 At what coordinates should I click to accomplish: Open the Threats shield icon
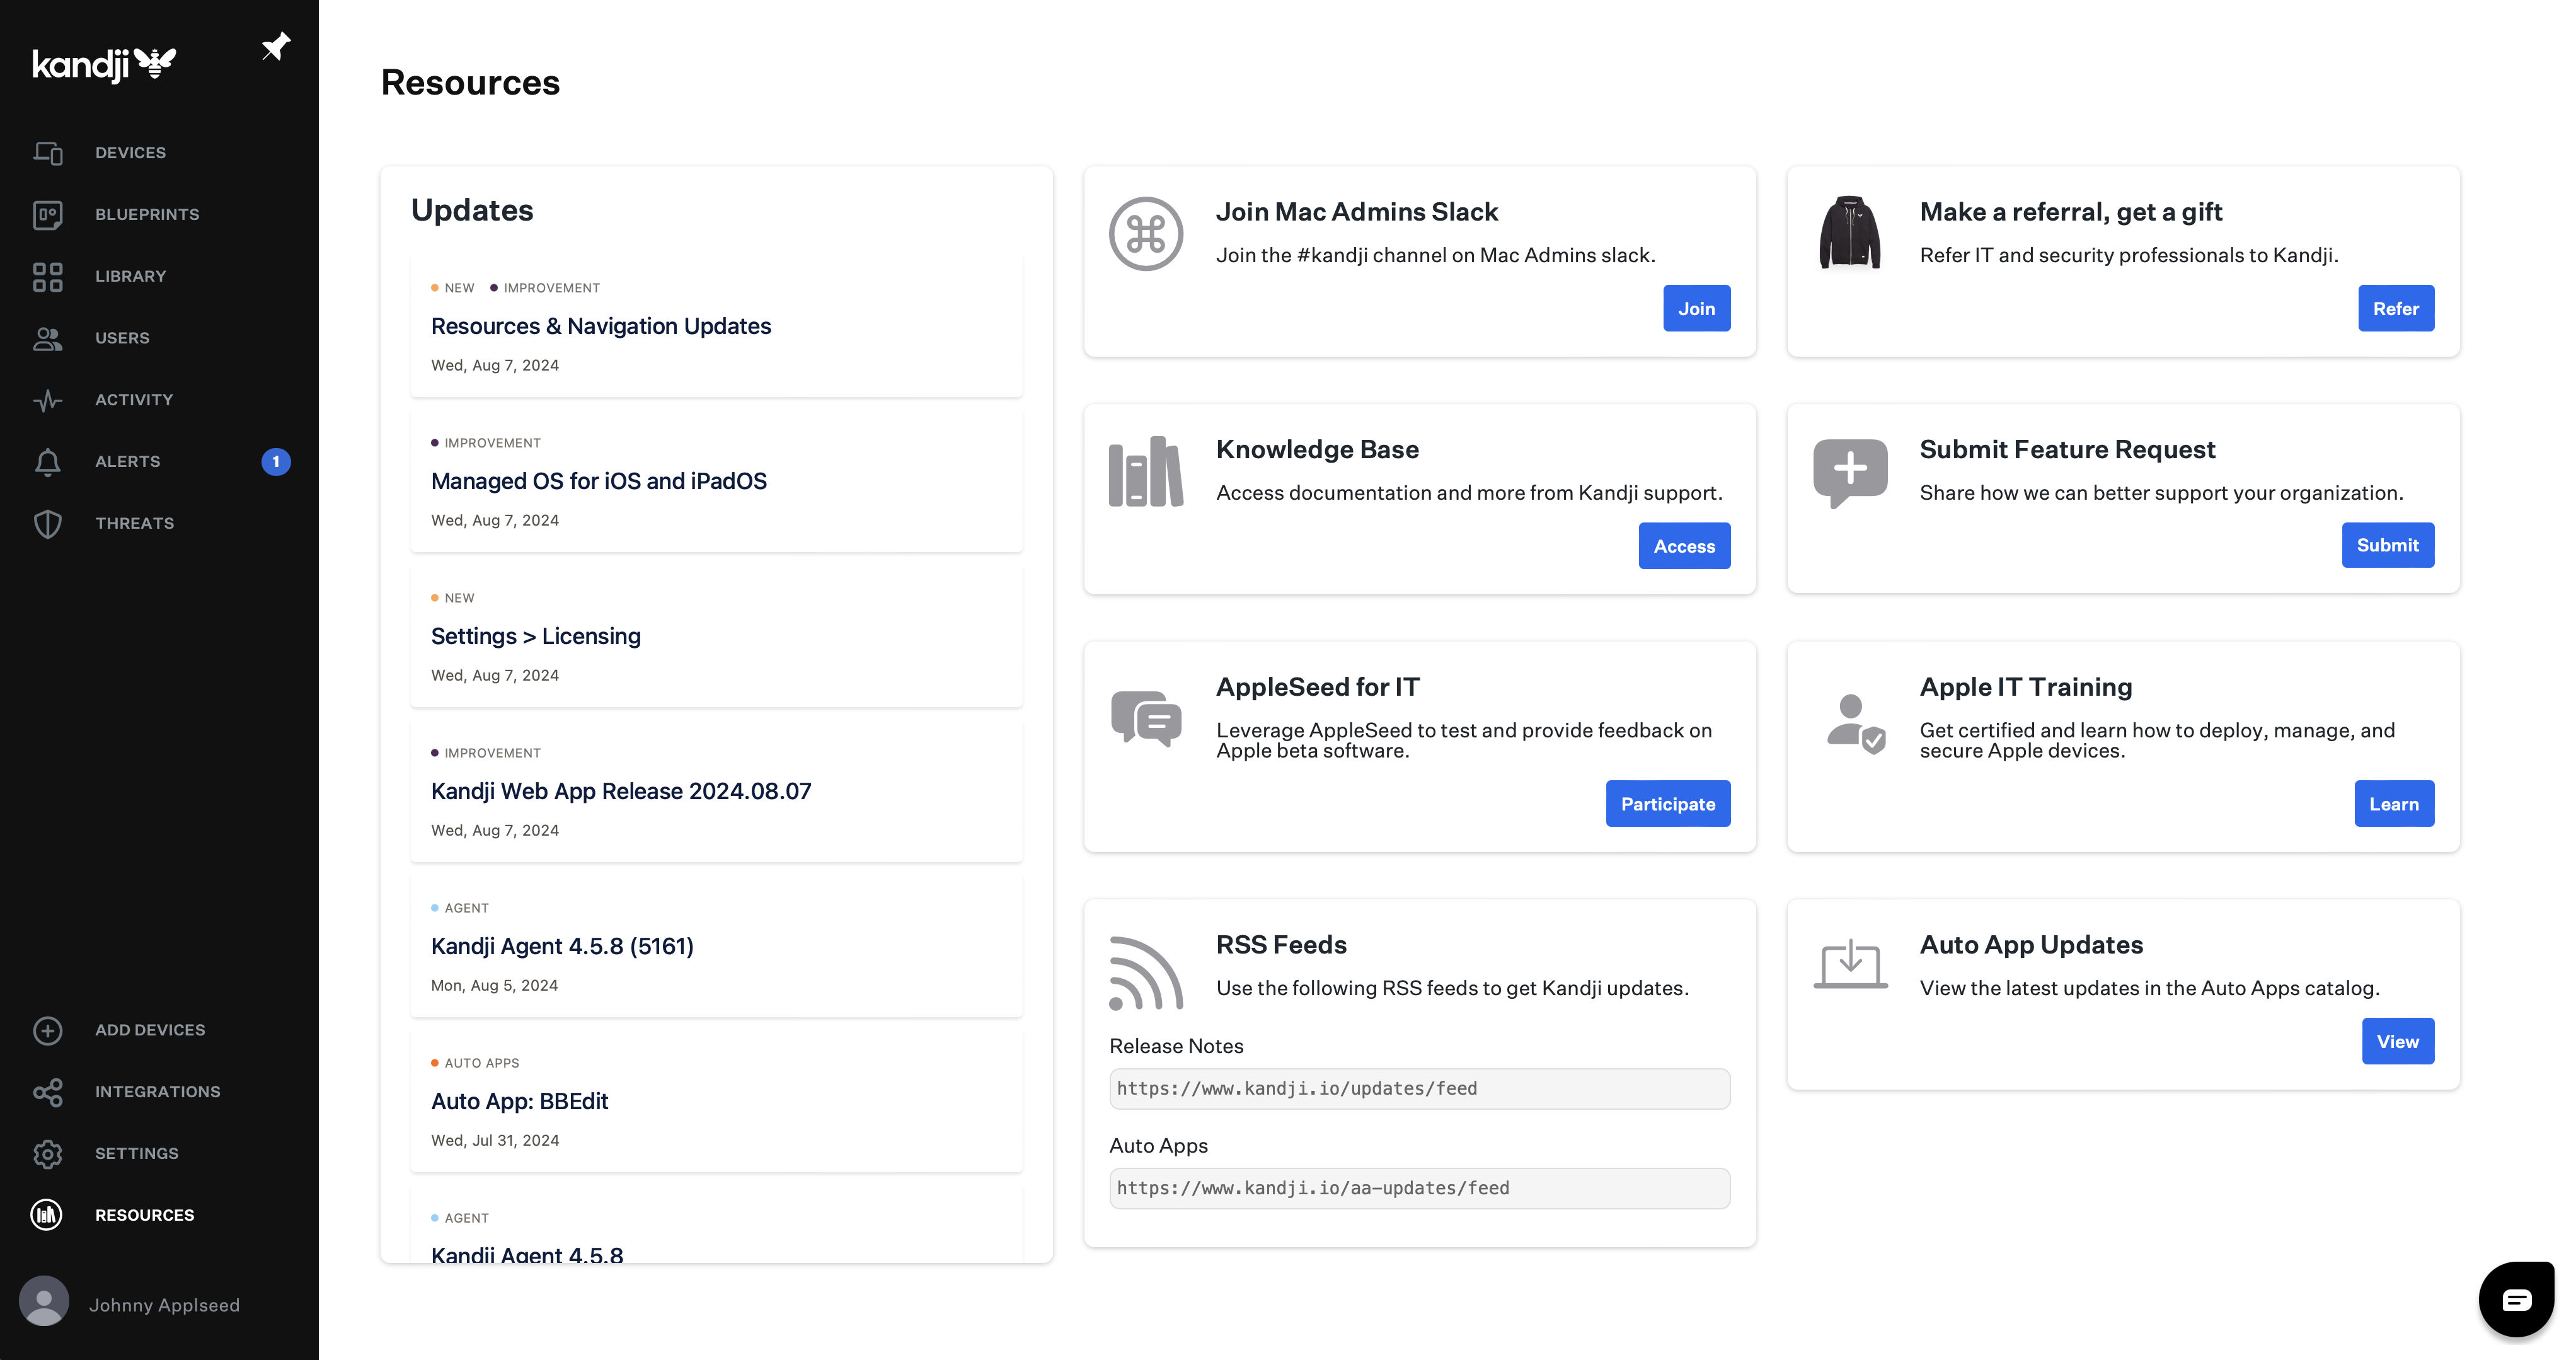click(x=47, y=524)
